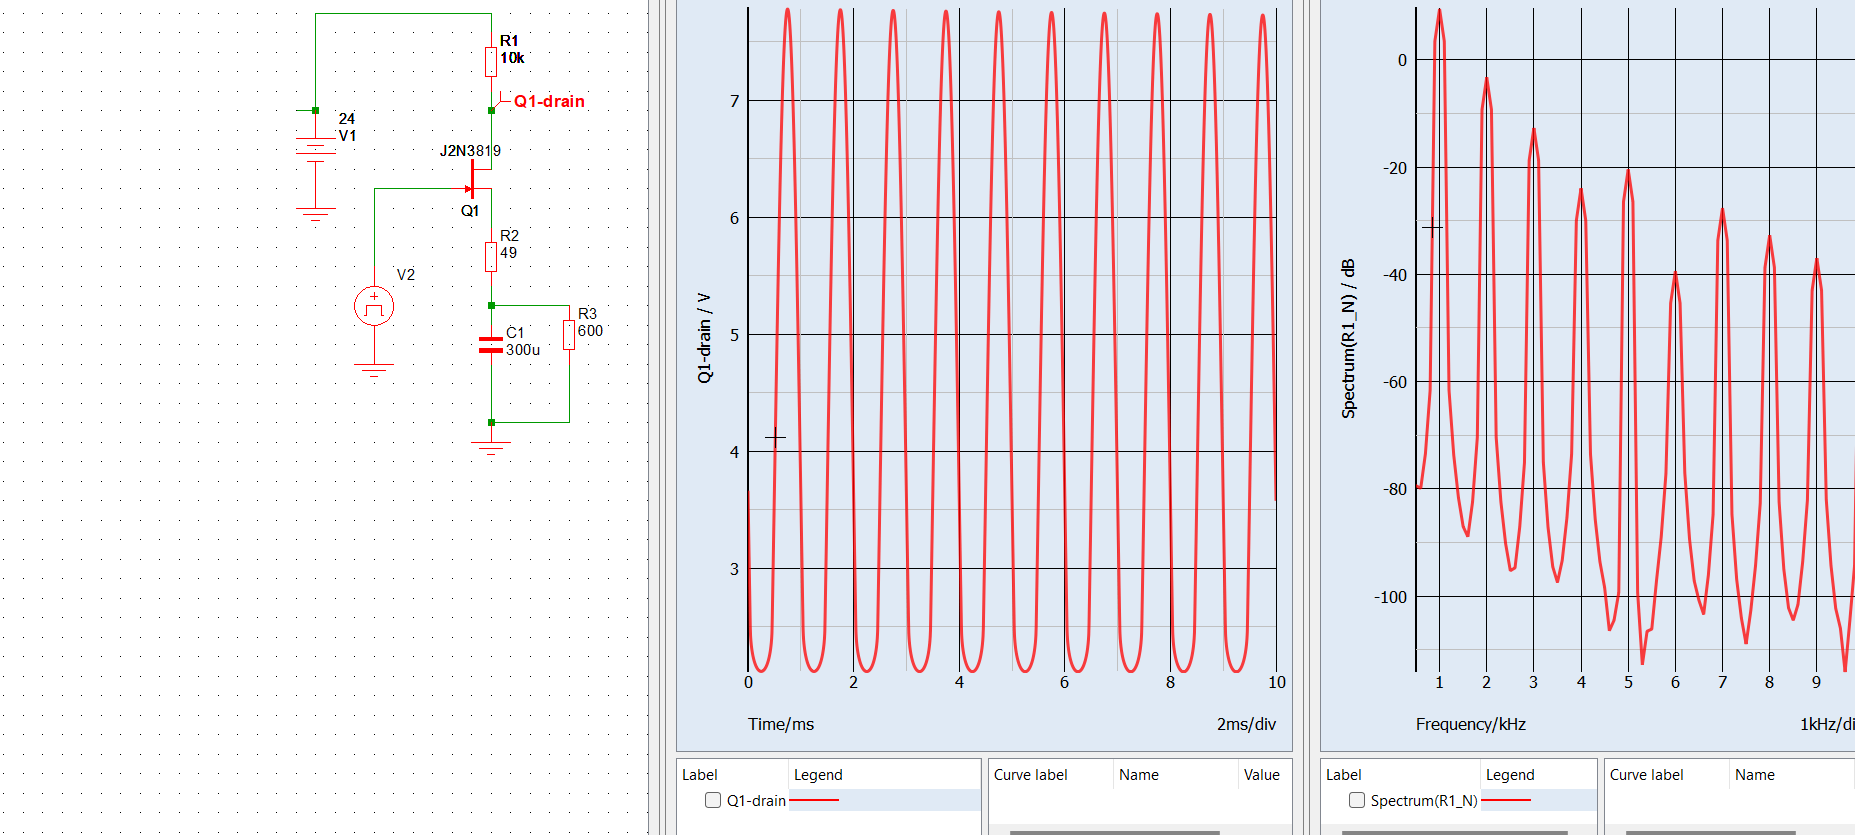Click the Spectrum(R1_N) / dB axis title
This screenshot has width=1855, height=835.
tap(1349, 339)
